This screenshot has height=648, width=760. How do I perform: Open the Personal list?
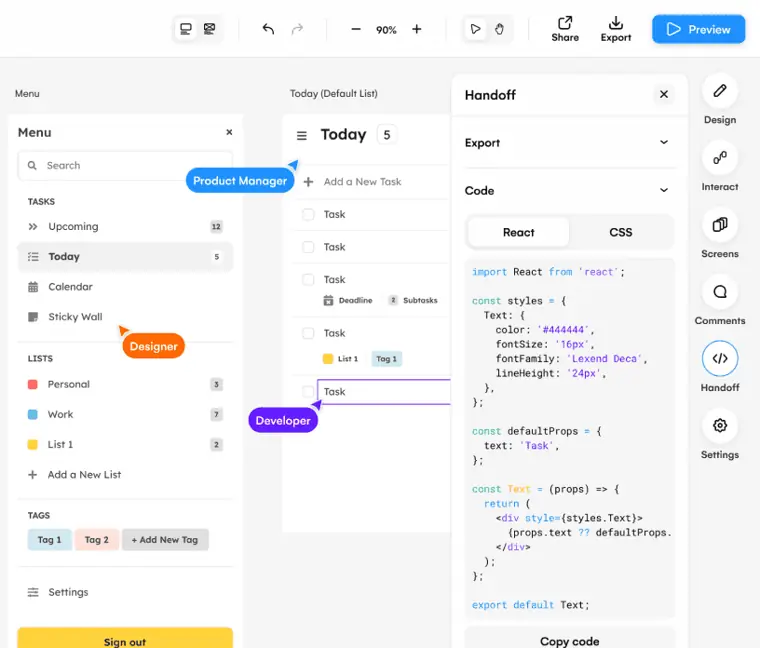125,384
